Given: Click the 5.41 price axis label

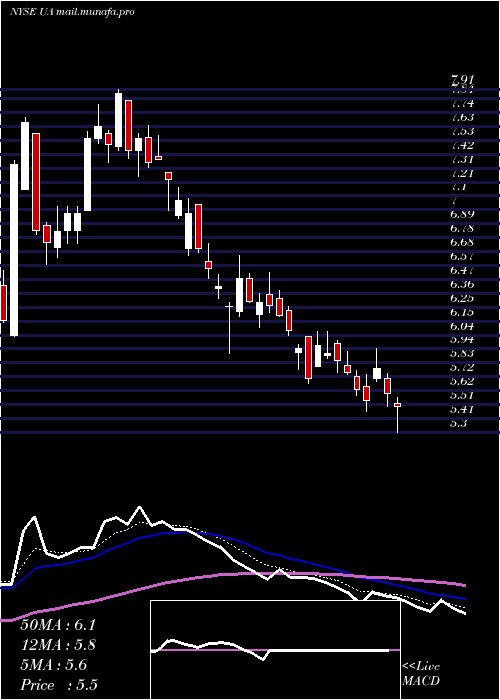Looking at the screenshot, I should tap(462, 409).
